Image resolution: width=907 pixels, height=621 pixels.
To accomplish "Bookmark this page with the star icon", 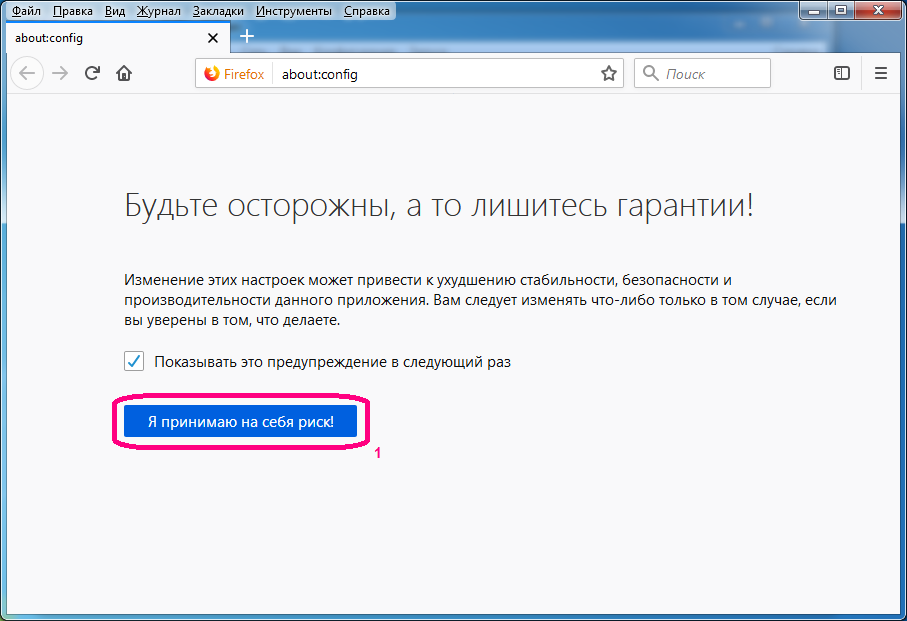I will [608, 74].
